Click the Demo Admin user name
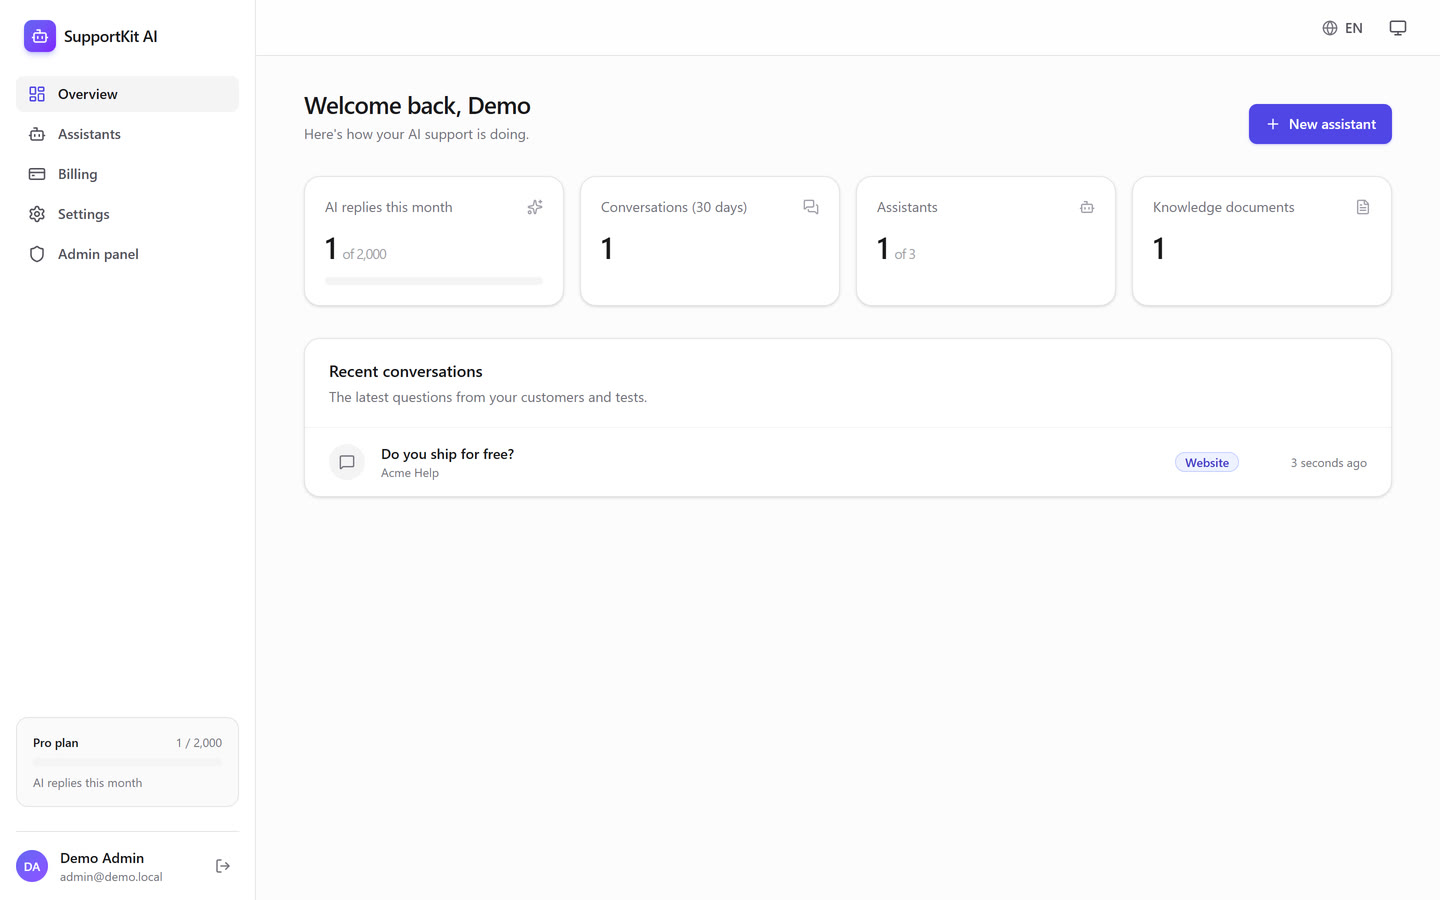1440x900 pixels. 102,858
